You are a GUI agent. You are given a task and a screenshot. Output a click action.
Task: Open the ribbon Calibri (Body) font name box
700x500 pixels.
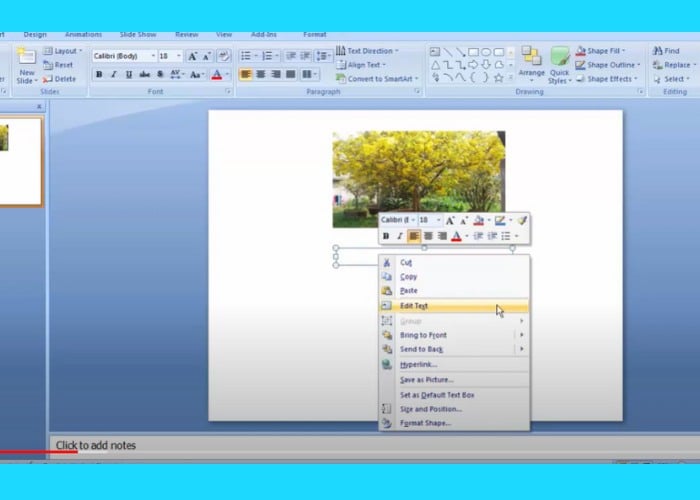coord(124,56)
